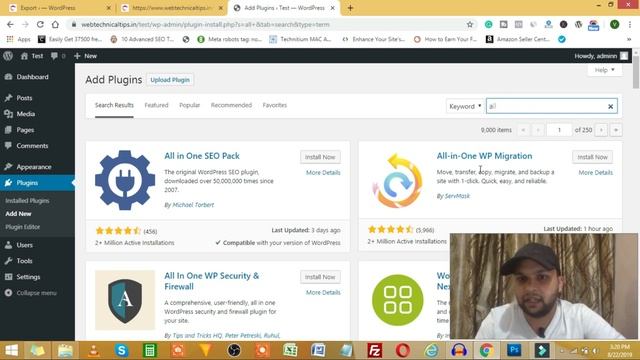Open Installed Plugins submenu link

click(27, 201)
